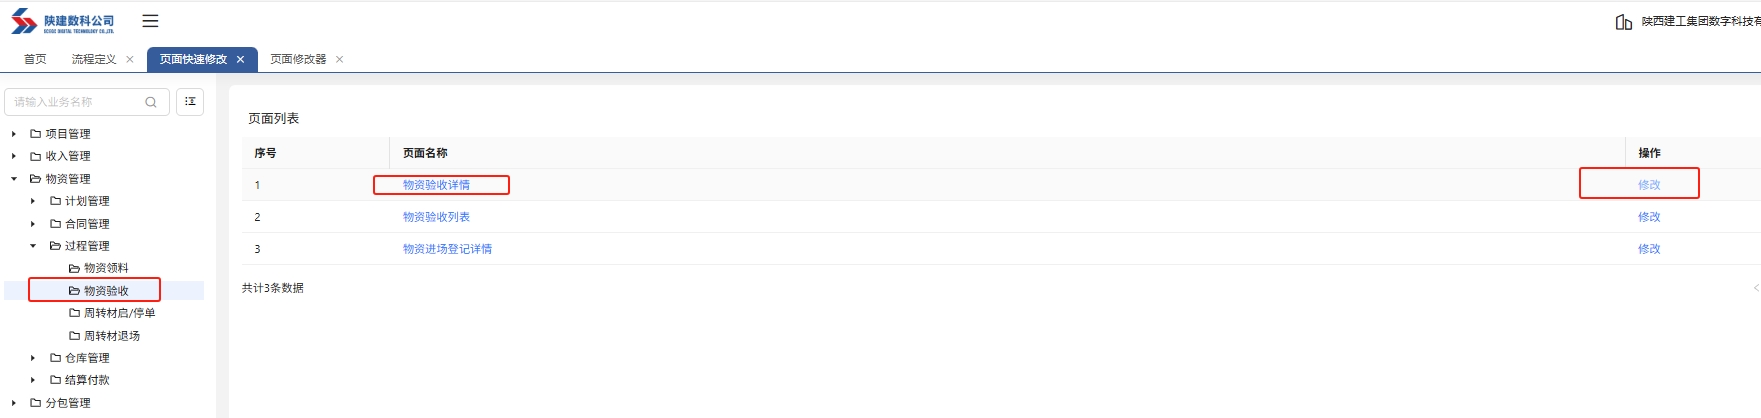Open the 物资验收详情 page link
This screenshot has height=418, width=1761.
436,185
